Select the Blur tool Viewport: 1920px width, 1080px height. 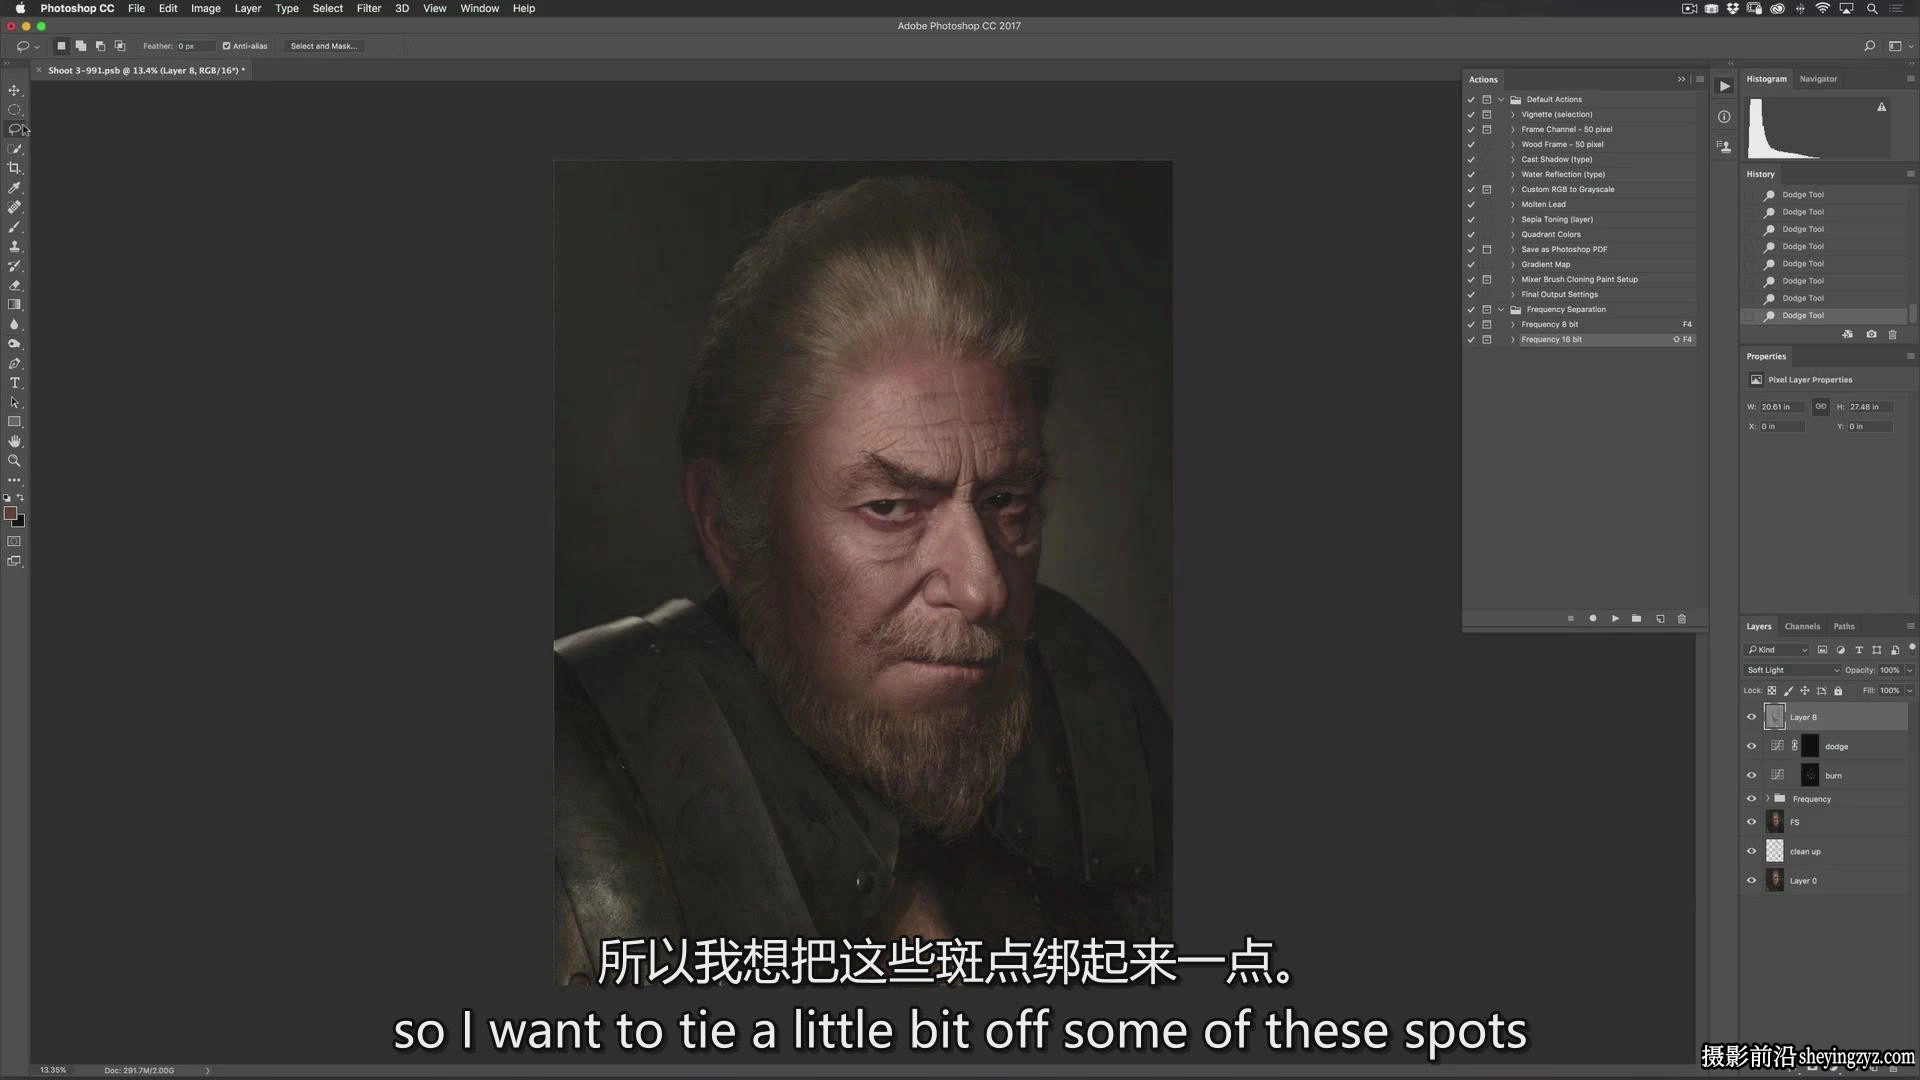click(x=14, y=324)
